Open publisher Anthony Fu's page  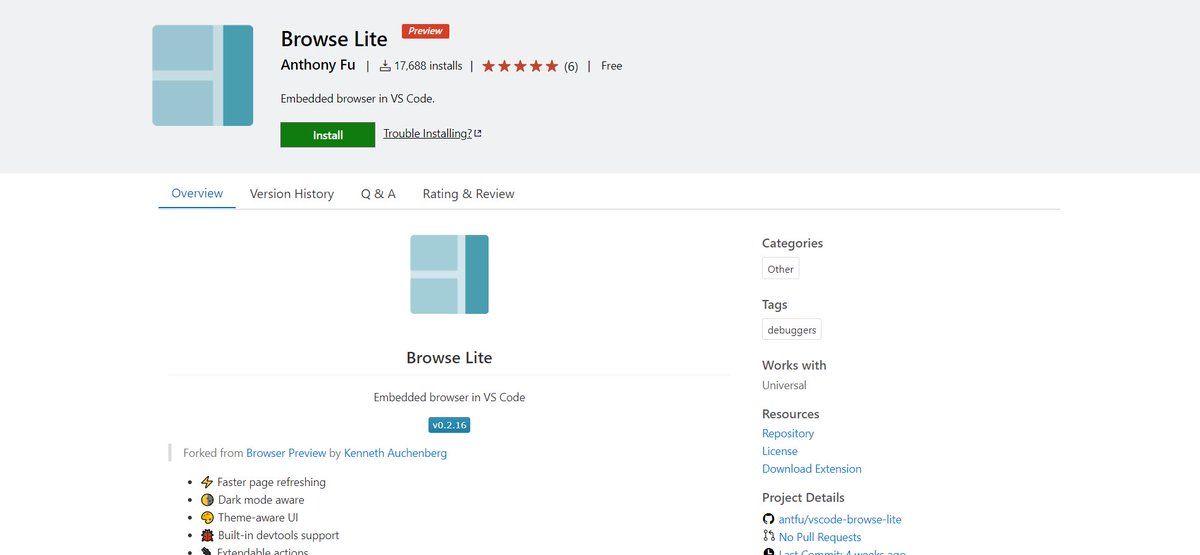(x=318, y=65)
